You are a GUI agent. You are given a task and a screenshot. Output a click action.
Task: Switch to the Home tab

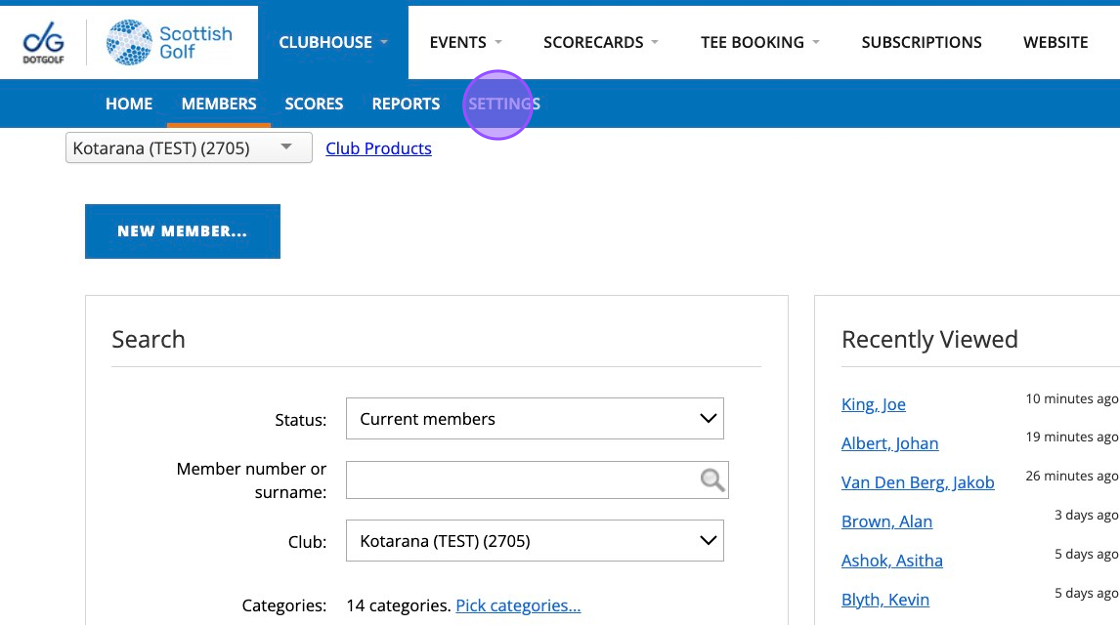click(x=129, y=104)
